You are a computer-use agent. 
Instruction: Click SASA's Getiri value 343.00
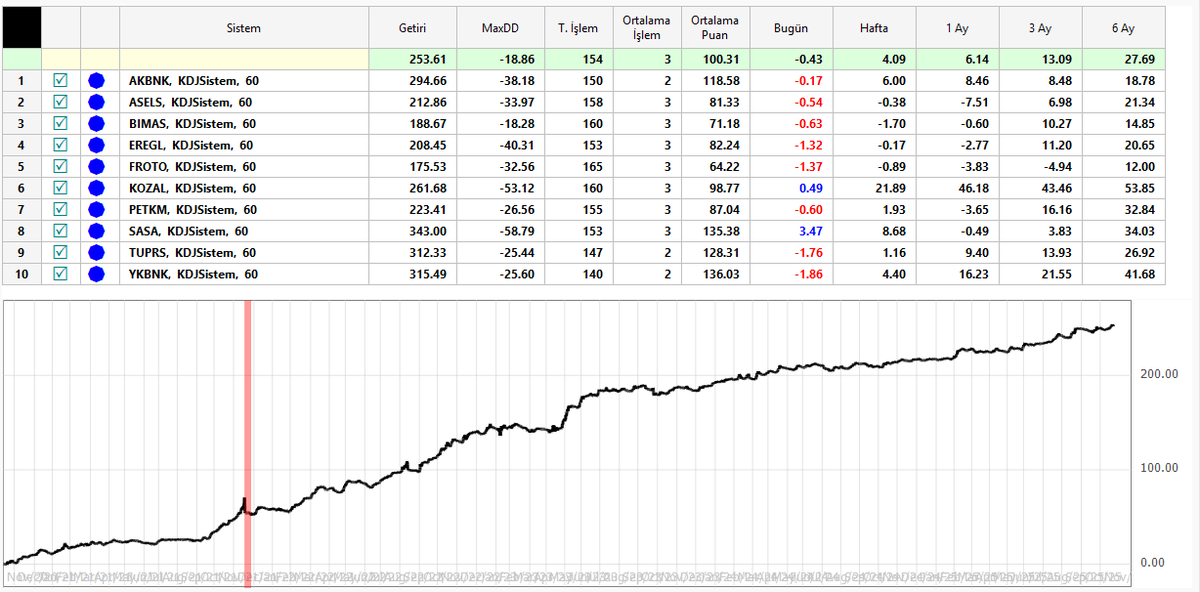(427, 231)
